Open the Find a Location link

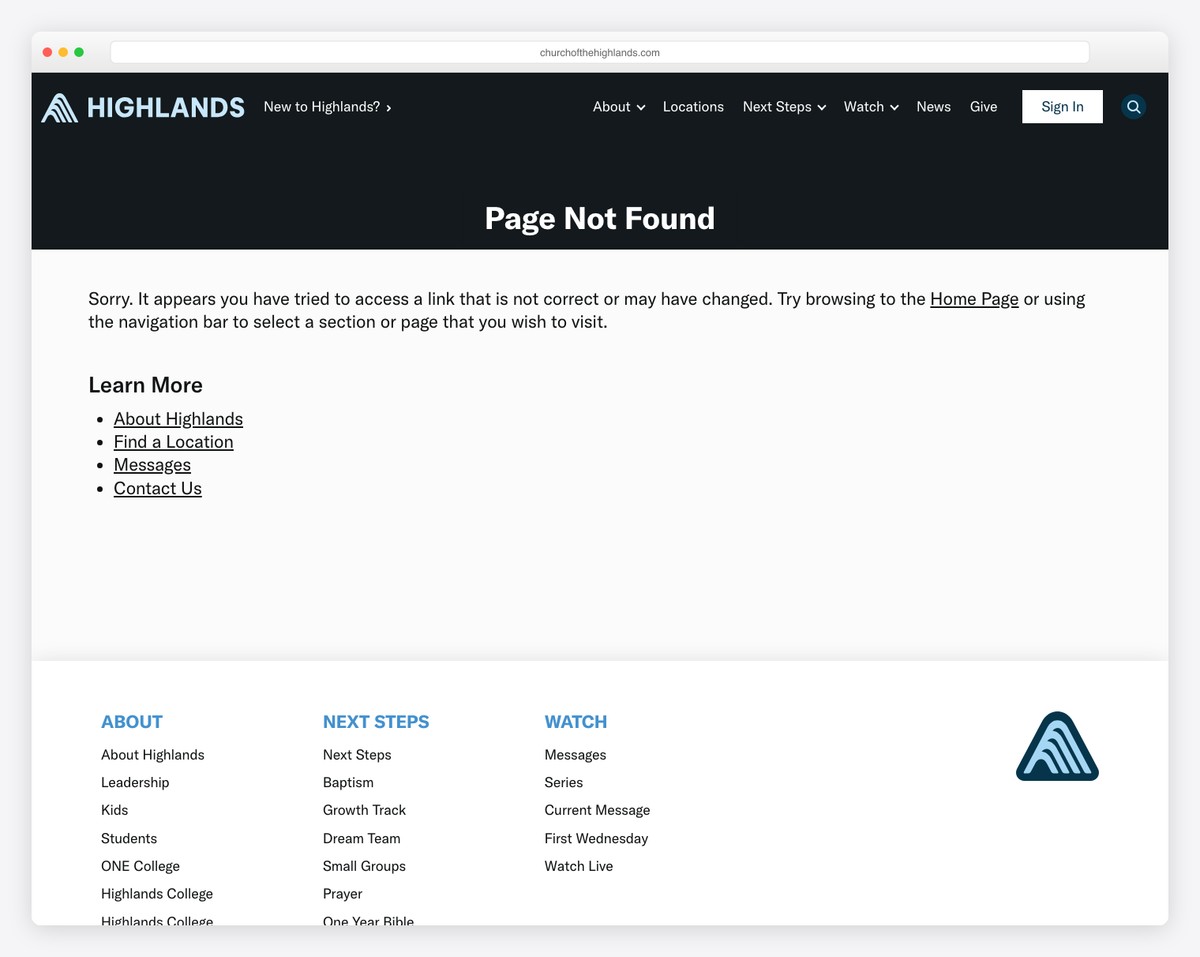(173, 442)
